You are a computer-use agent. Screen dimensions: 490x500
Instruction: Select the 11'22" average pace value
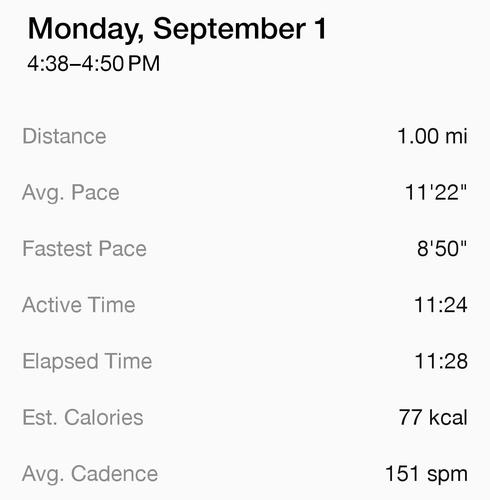[436, 192]
